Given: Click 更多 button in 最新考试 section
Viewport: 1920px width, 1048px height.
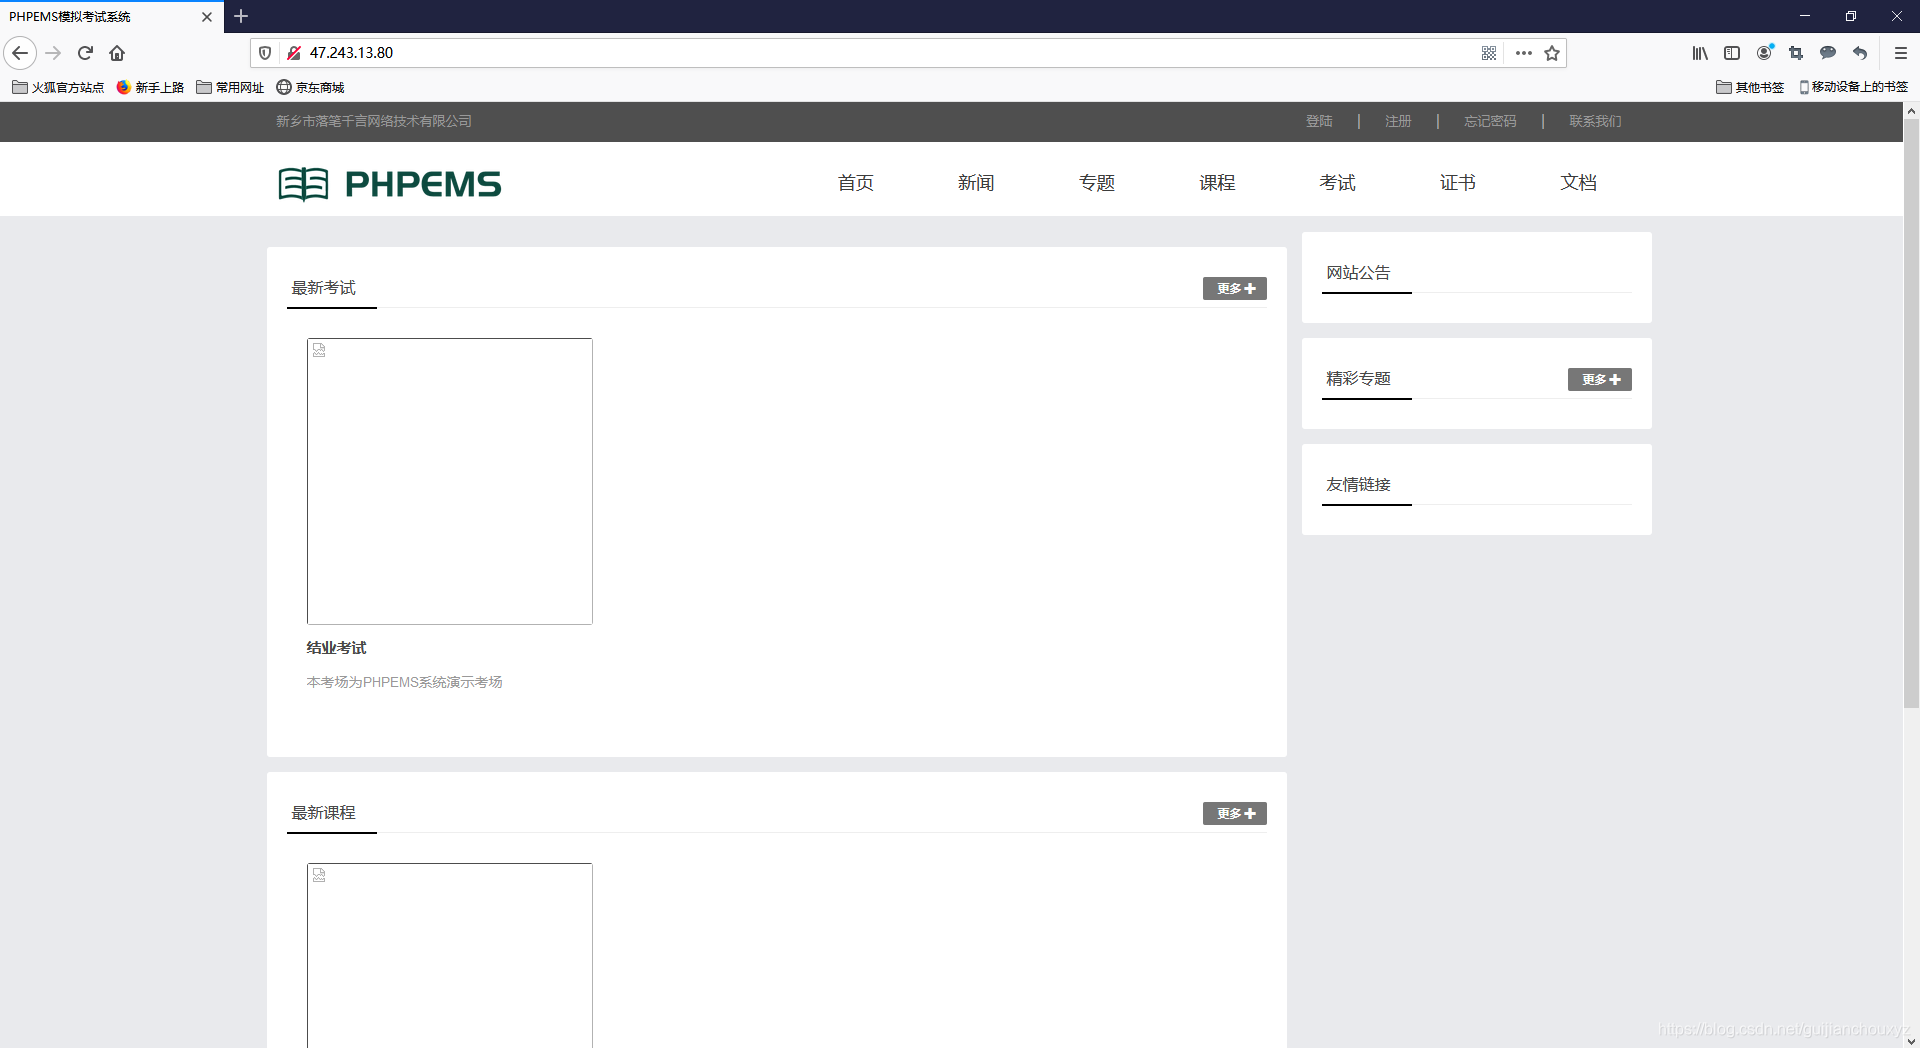Looking at the screenshot, I should tap(1235, 288).
